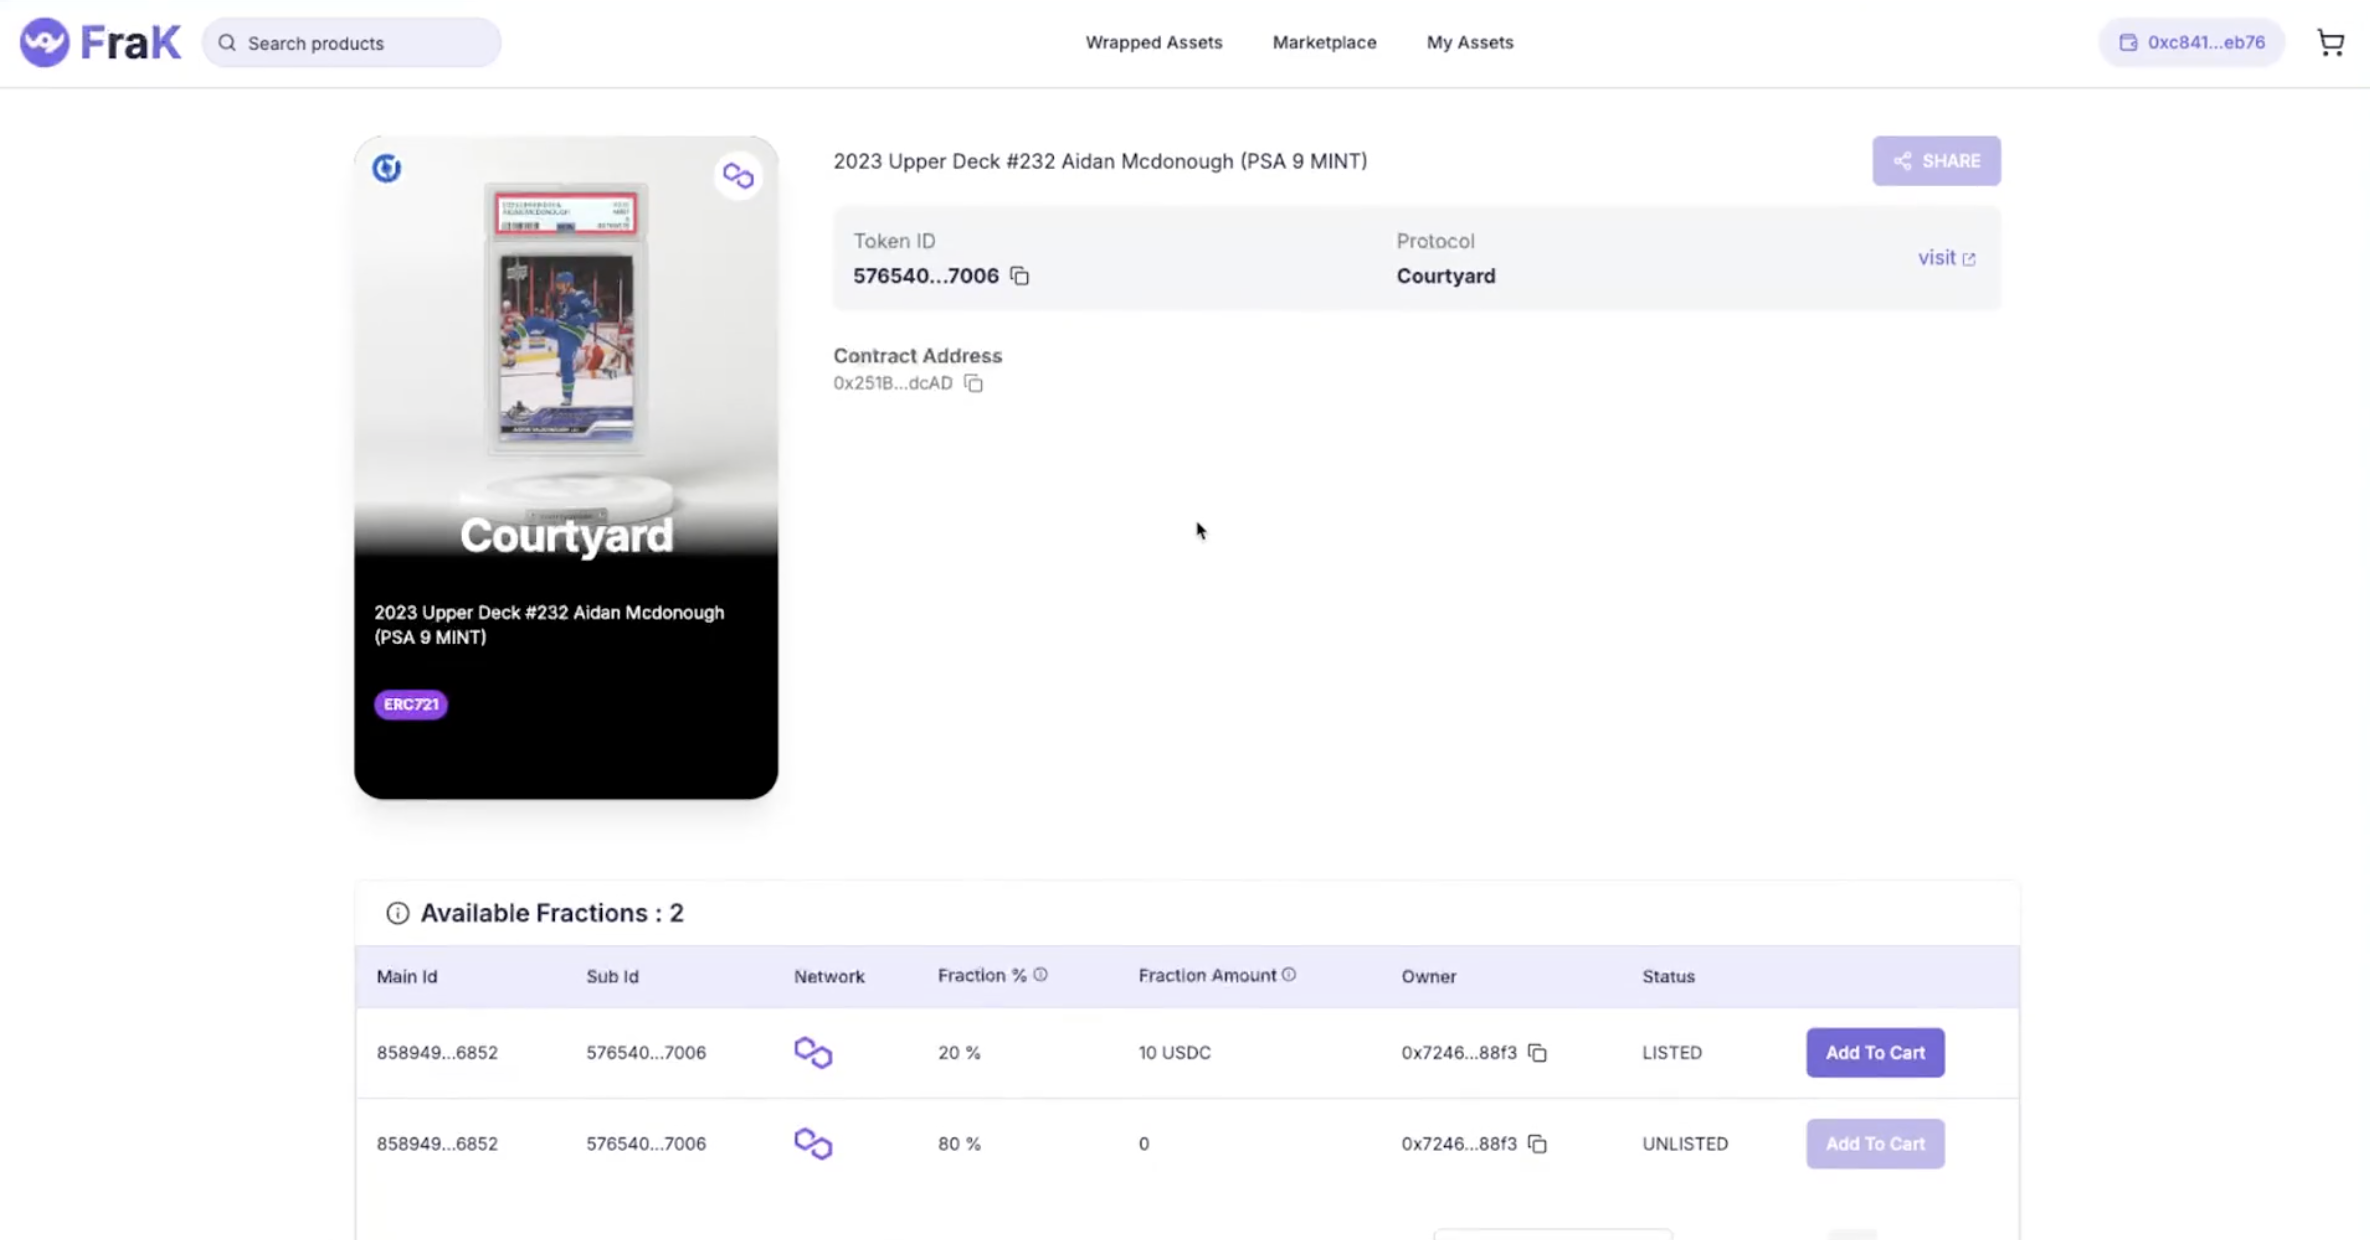The height and width of the screenshot is (1240, 2370).
Task: Click Fraction Amount info icon
Action: [1288, 975]
